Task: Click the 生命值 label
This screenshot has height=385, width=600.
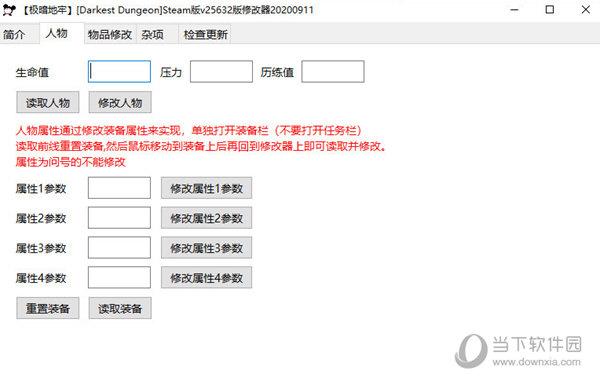Action: point(32,72)
